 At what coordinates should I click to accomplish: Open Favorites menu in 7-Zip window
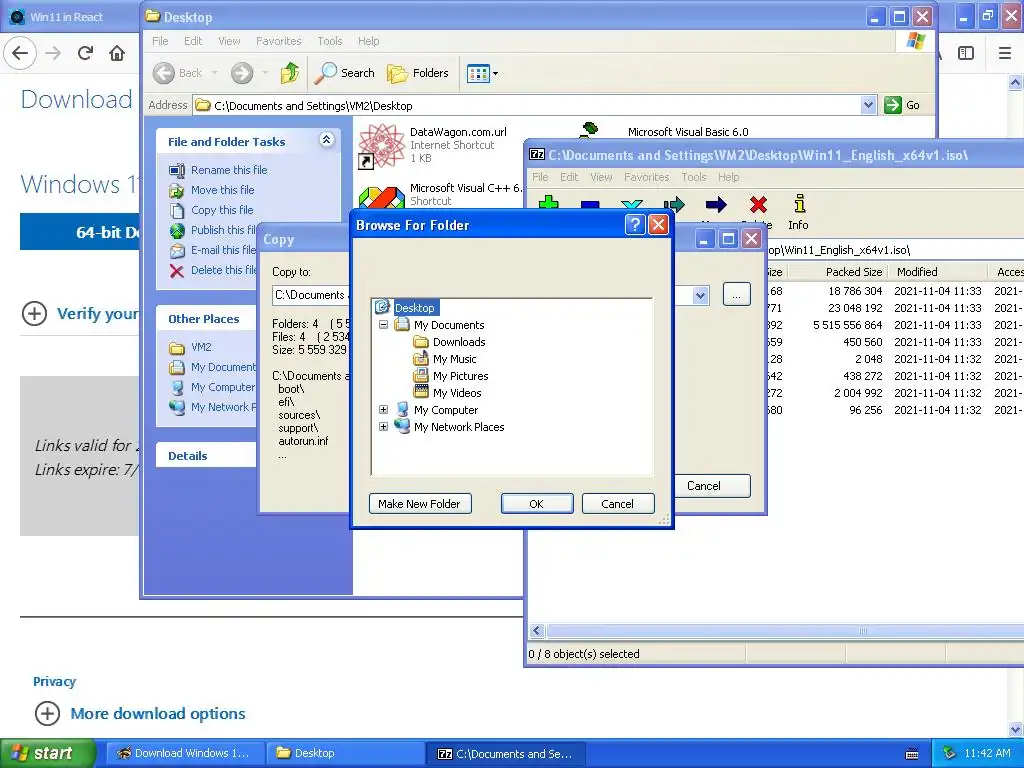click(646, 177)
